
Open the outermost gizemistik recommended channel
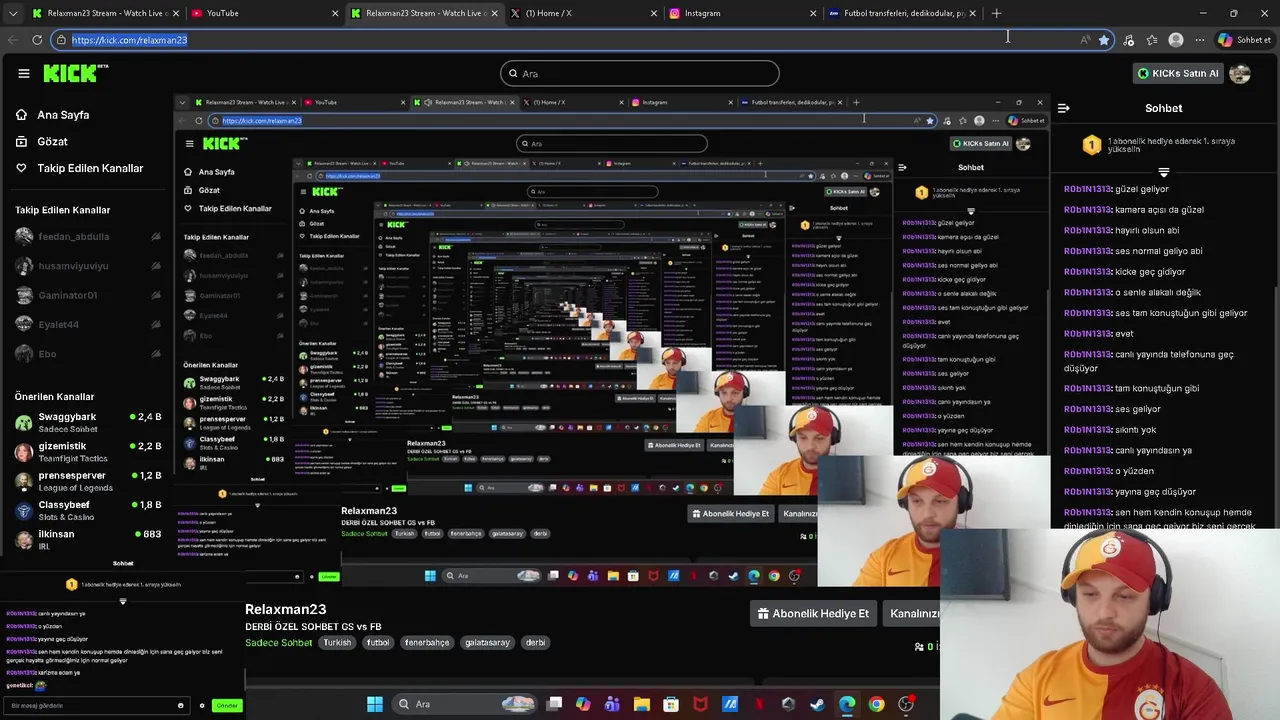tap(88, 452)
